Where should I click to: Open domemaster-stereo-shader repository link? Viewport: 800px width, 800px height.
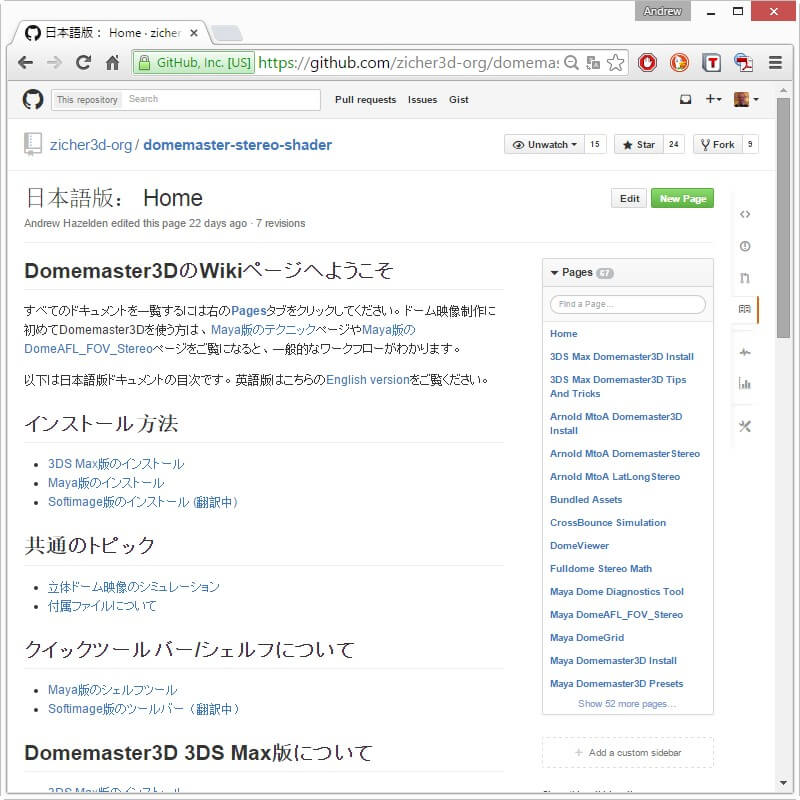237,145
